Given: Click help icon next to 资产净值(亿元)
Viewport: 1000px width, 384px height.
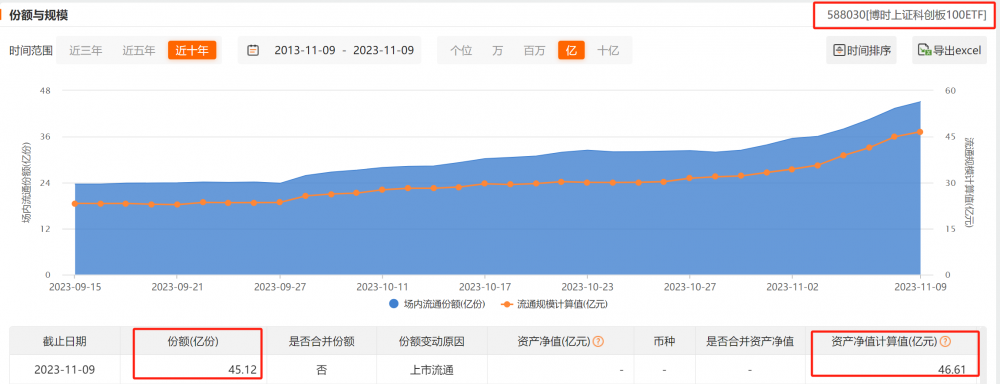Looking at the screenshot, I should pos(598,341).
